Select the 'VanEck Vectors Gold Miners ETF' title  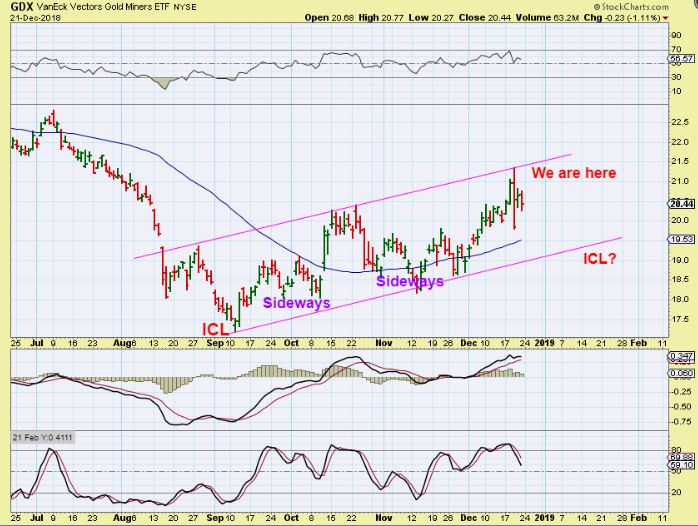click(102, 7)
